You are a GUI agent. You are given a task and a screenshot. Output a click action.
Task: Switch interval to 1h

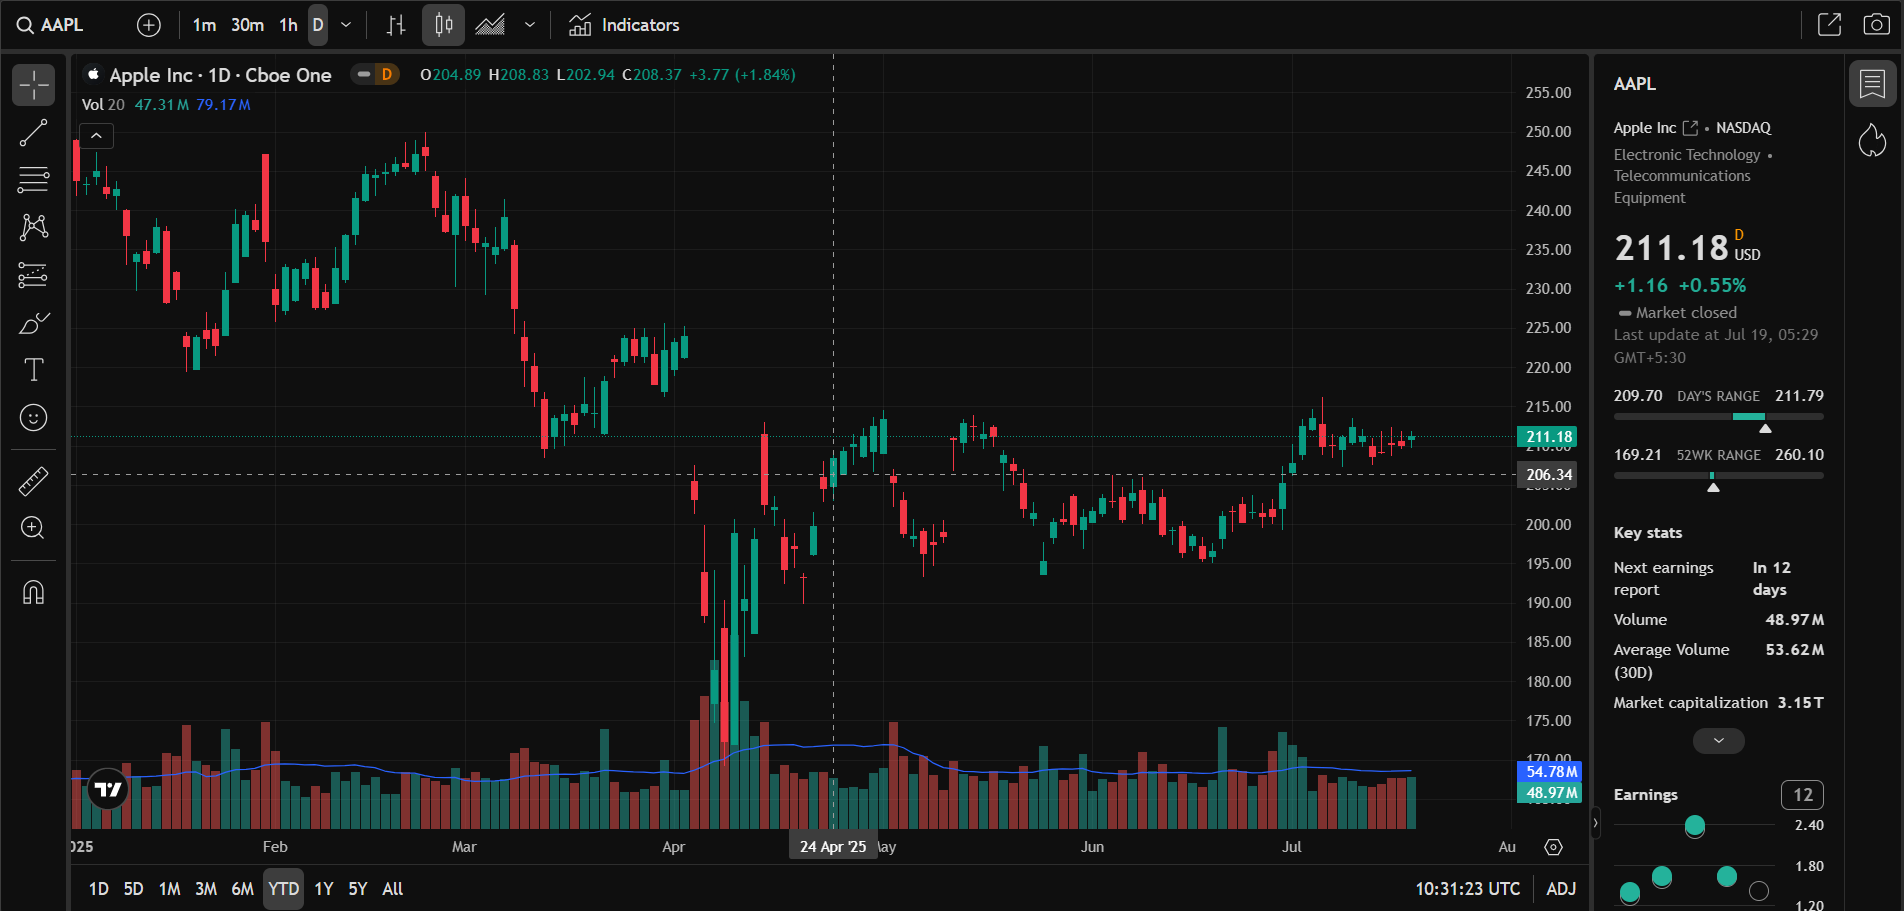tap(288, 25)
